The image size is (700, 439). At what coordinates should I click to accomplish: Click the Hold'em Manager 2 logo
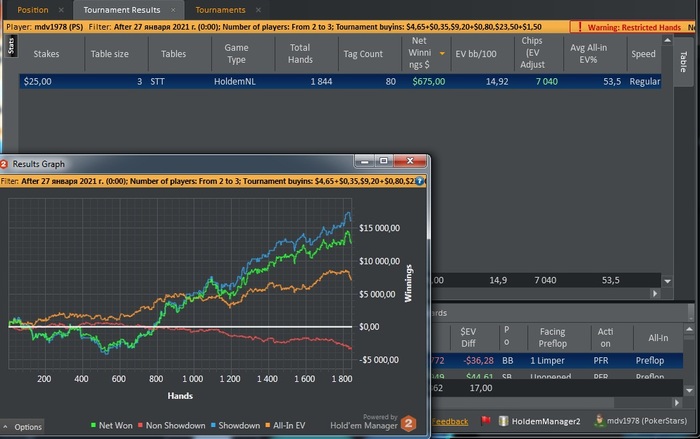[408, 423]
